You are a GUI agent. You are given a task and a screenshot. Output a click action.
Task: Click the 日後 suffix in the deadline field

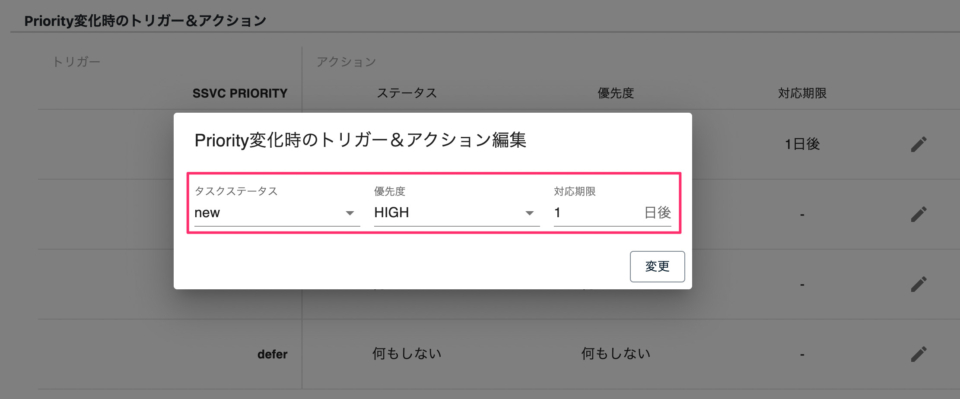pos(658,213)
